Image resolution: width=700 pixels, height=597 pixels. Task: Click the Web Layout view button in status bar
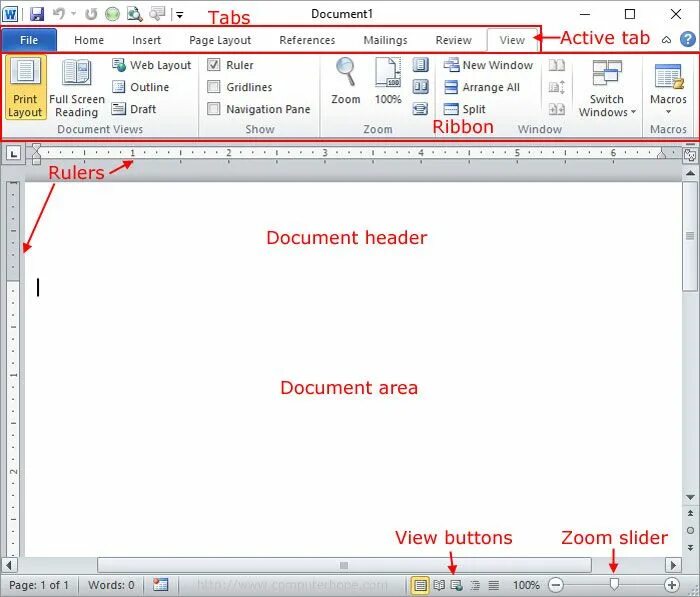click(456, 585)
